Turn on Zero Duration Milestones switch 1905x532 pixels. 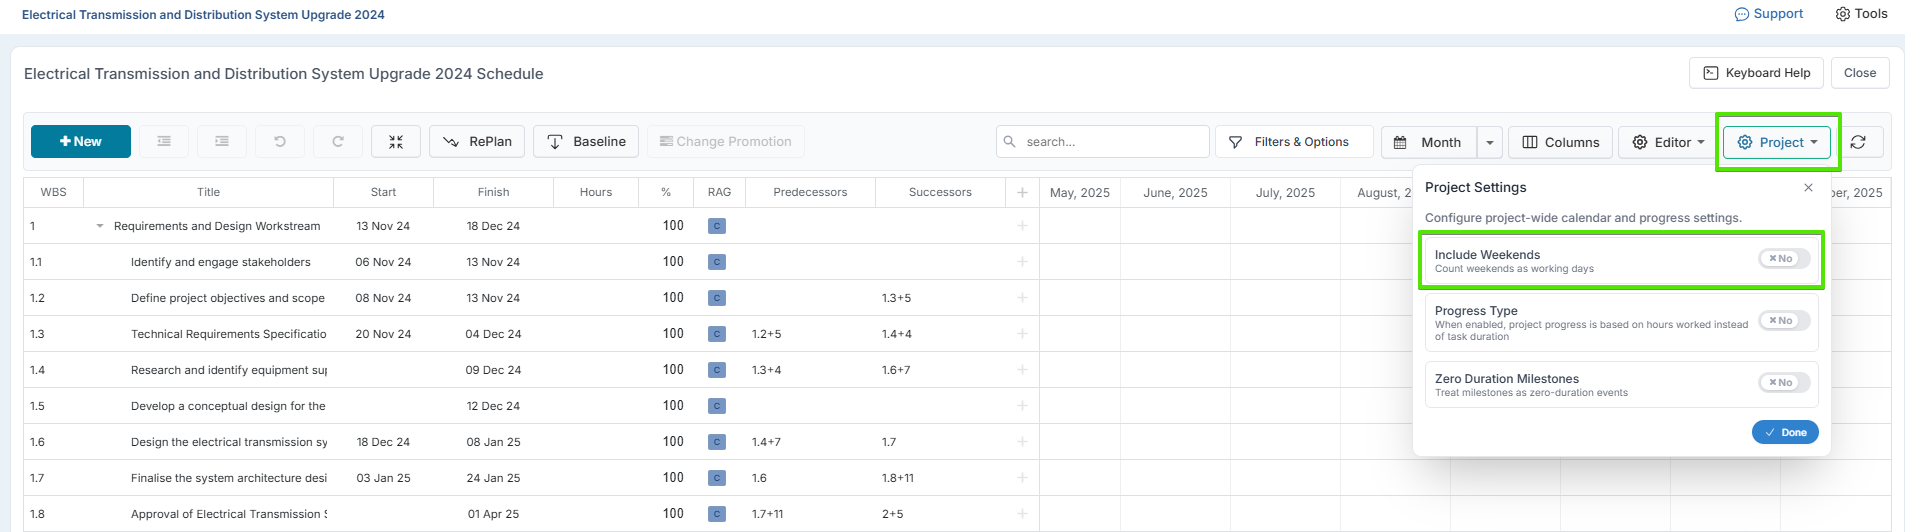[1784, 382]
